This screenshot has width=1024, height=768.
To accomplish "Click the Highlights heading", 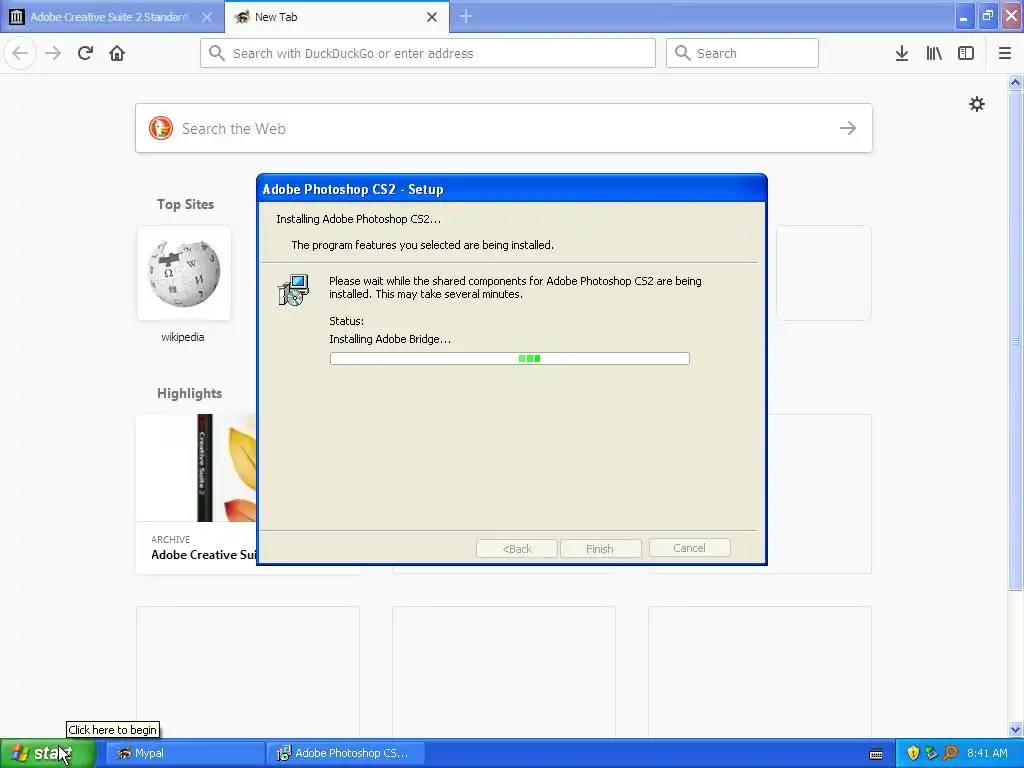I will click(x=189, y=393).
